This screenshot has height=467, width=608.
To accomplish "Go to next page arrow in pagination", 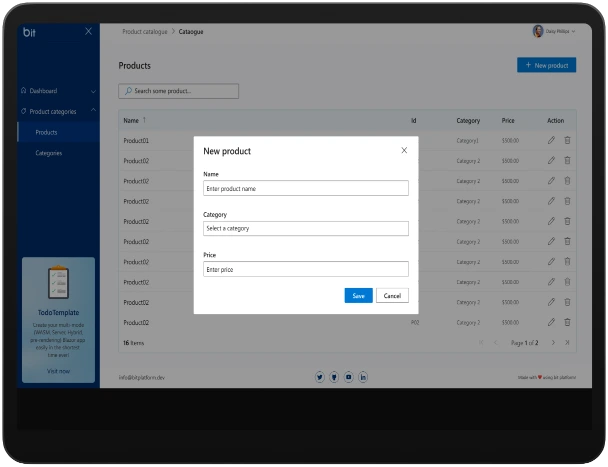I will [553, 342].
